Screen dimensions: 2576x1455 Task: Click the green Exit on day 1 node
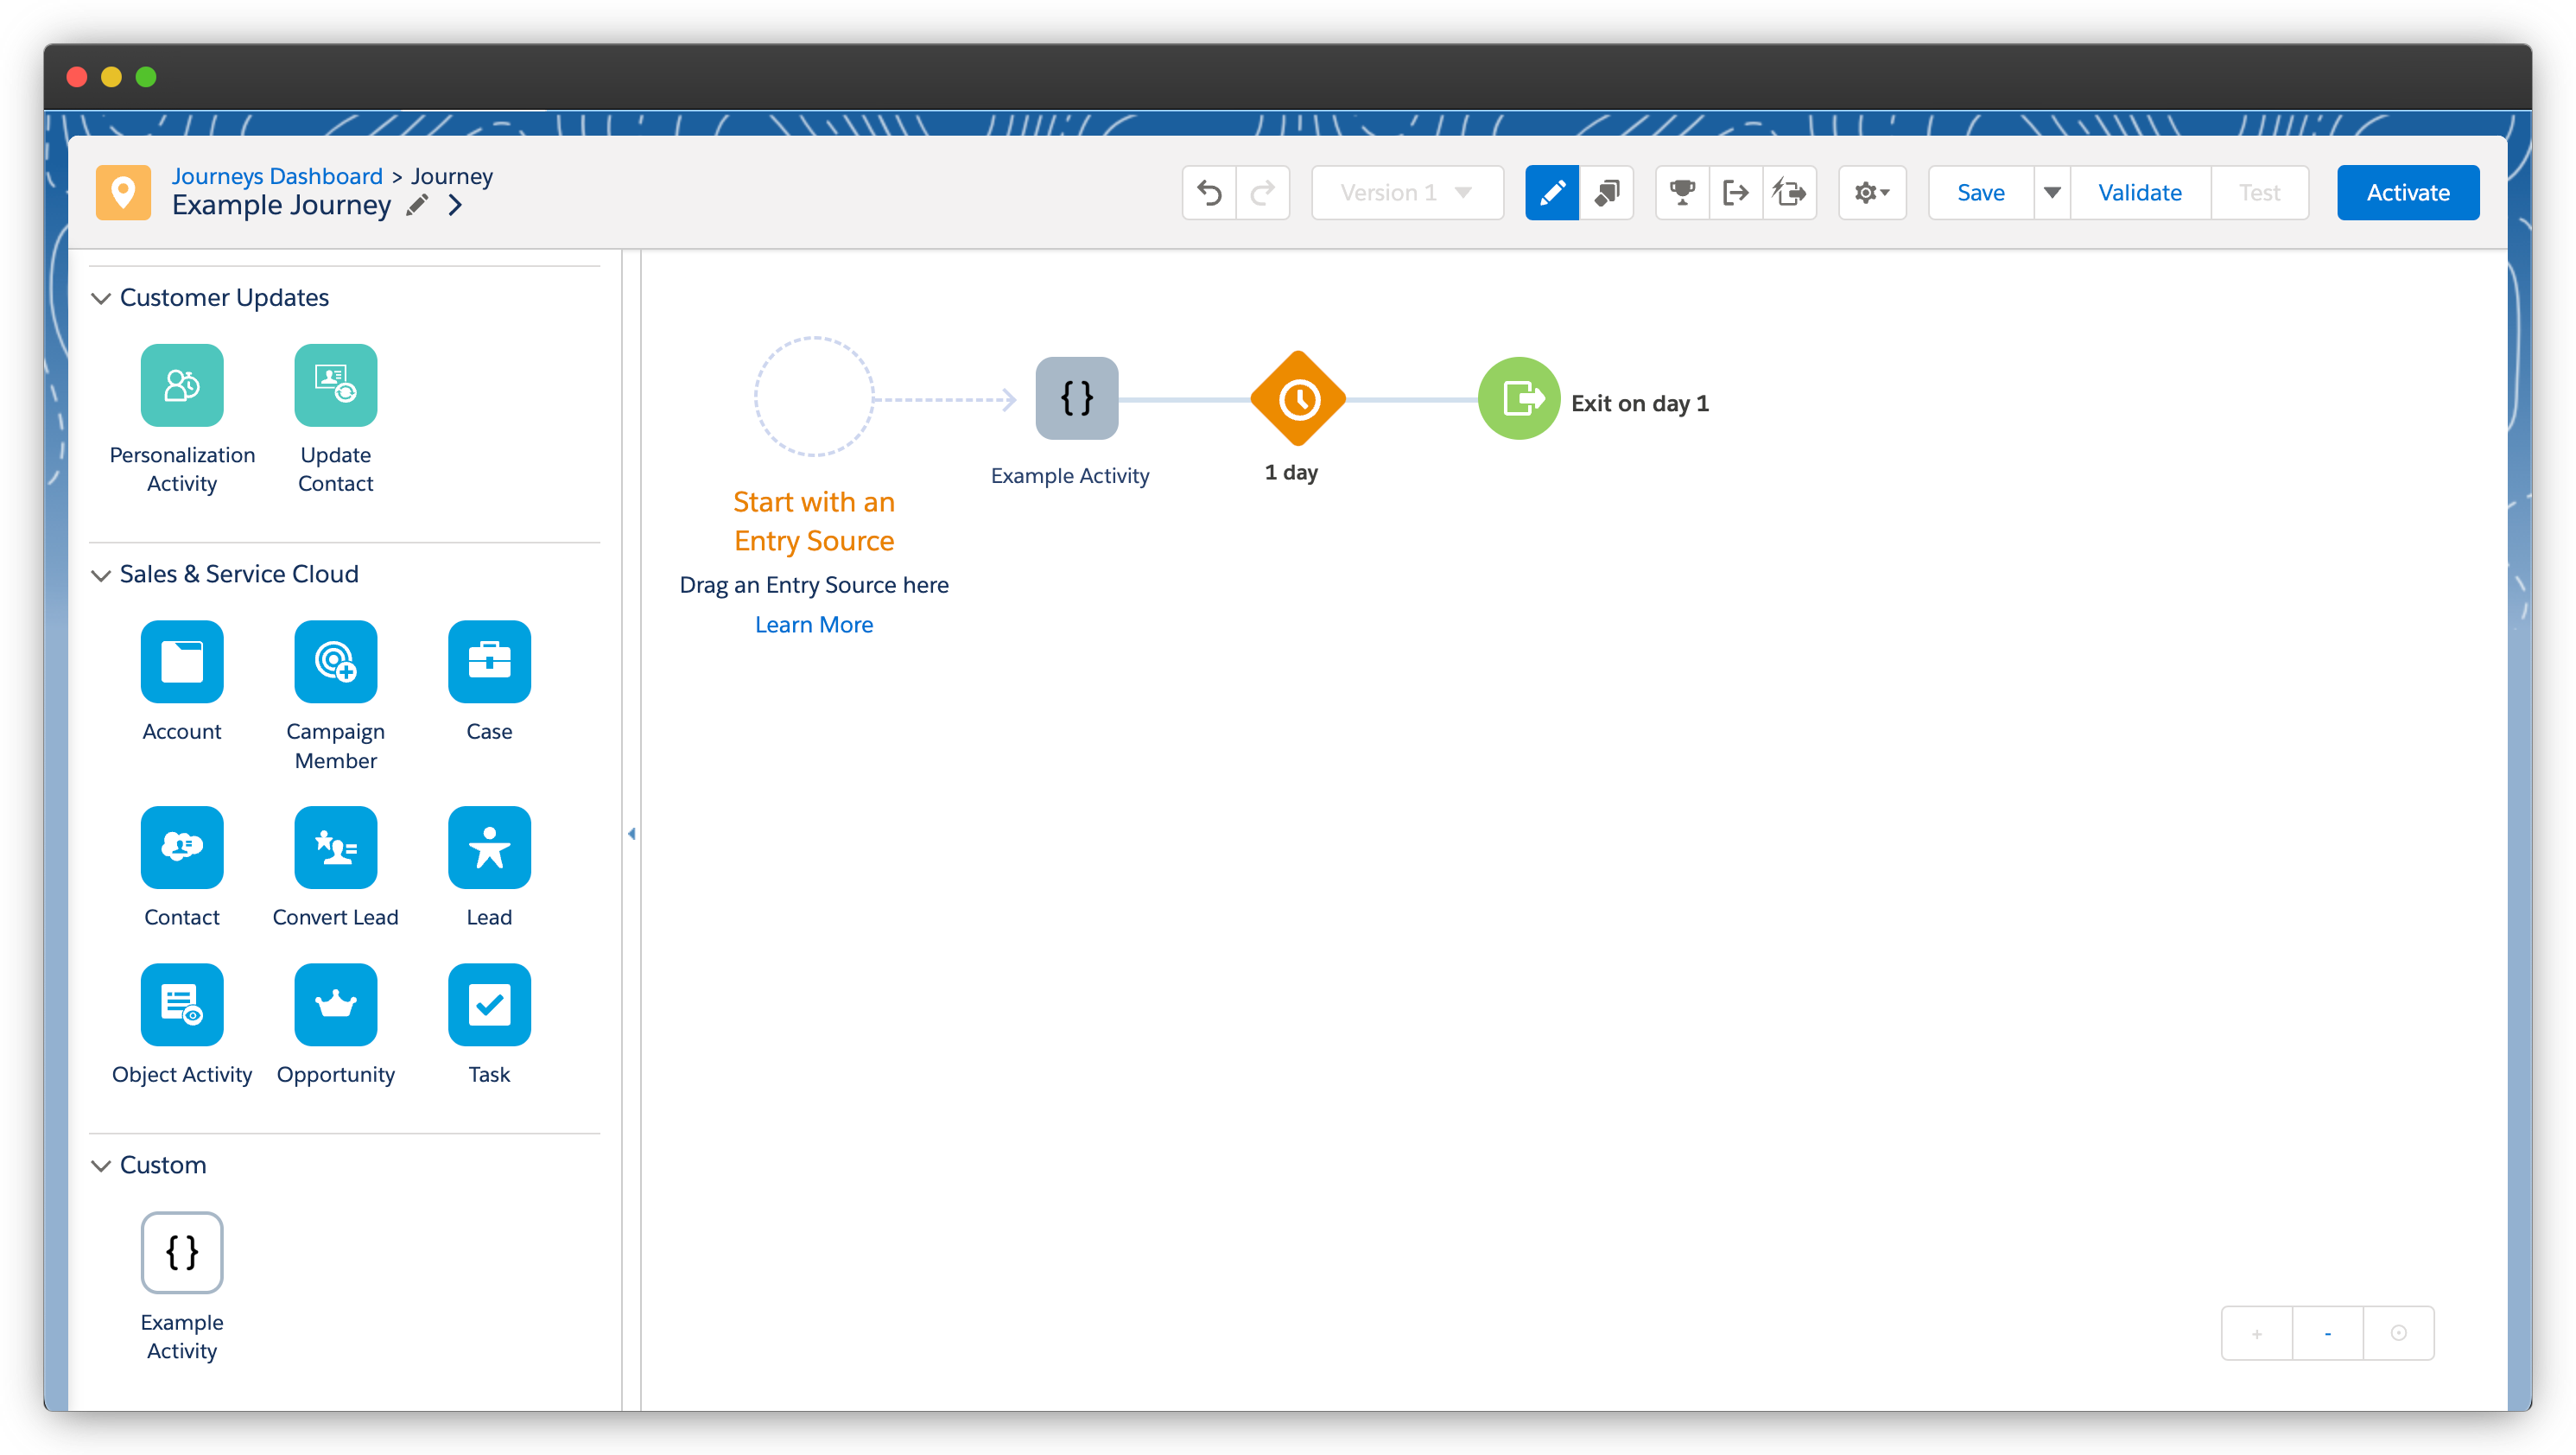tap(1519, 398)
